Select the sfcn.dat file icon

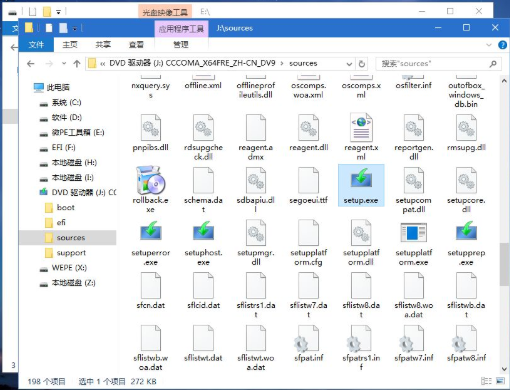[x=151, y=285]
